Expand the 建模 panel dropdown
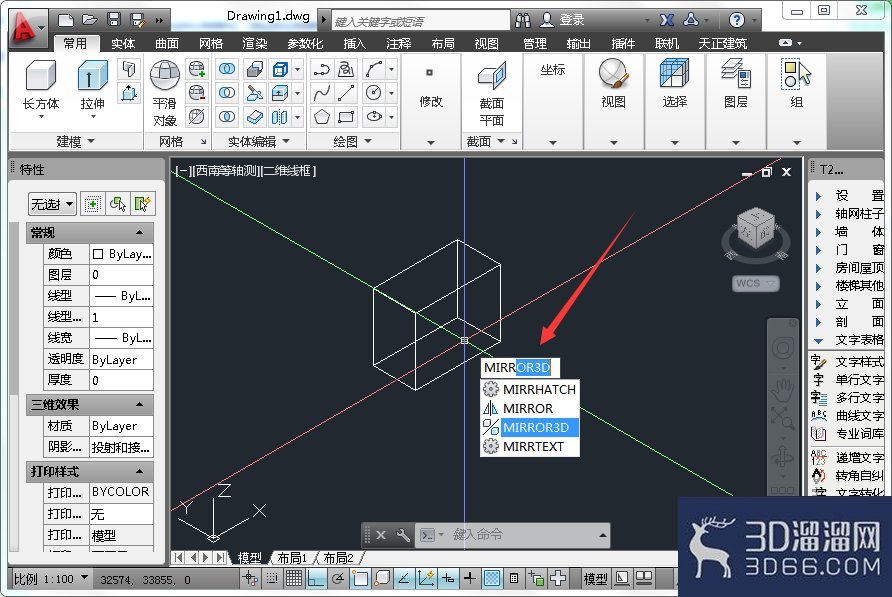Image resolution: width=892 pixels, height=597 pixels. [75, 141]
